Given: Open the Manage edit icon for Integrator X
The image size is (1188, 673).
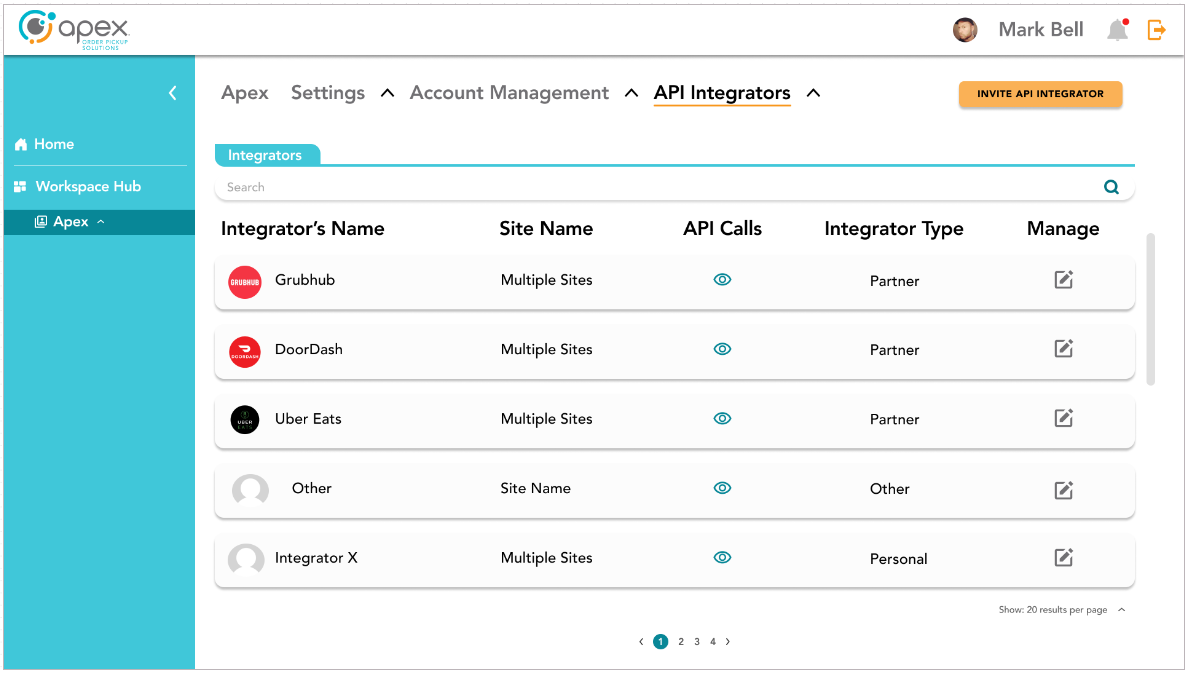Looking at the screenshot, I should [x=1064, y=558].
